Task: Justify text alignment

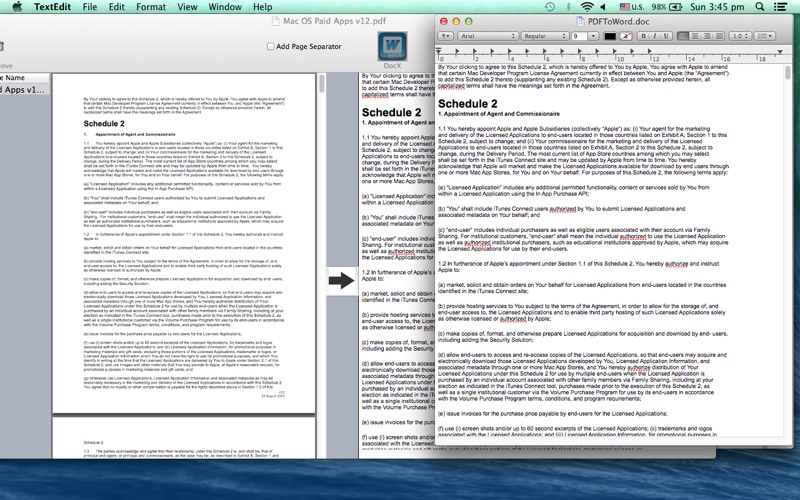Action: (719, 36)
